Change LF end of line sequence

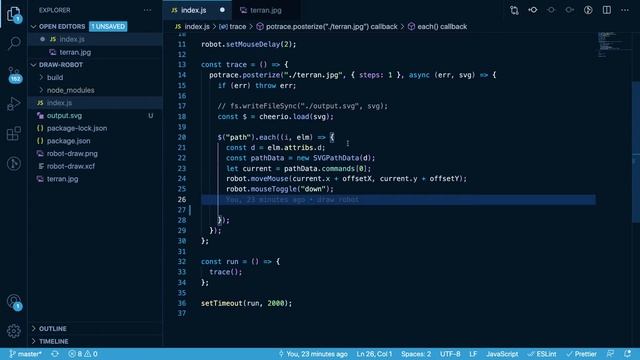click(473, 354)
